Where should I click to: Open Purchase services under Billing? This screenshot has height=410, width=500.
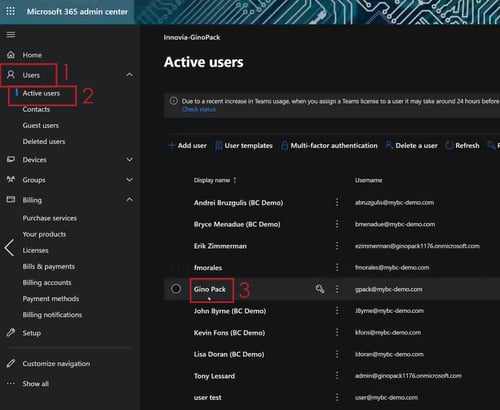click(x=50, y=218)
